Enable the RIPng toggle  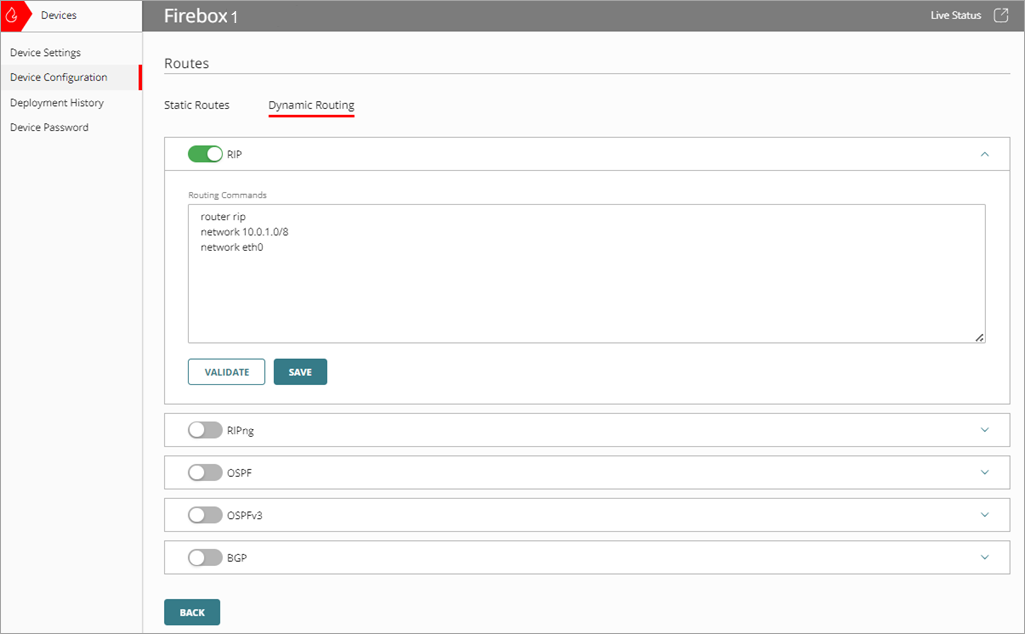point(205,429)
